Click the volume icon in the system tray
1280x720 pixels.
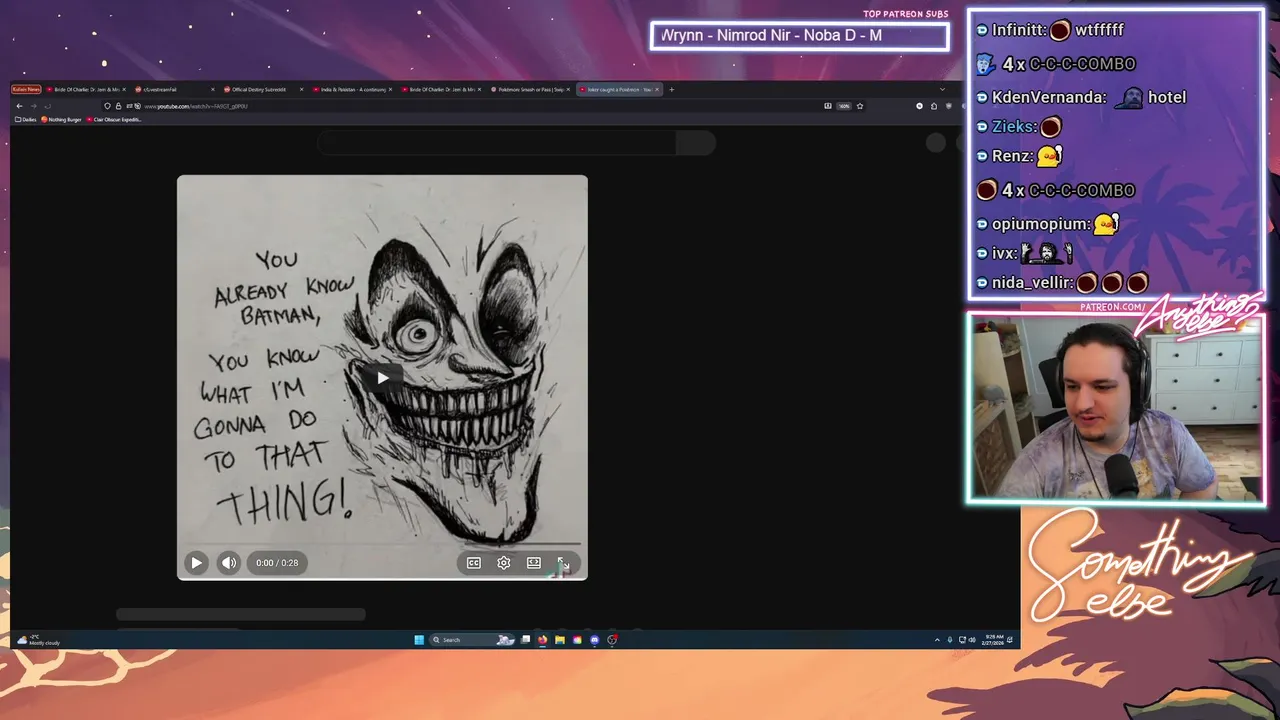[972, 640]
